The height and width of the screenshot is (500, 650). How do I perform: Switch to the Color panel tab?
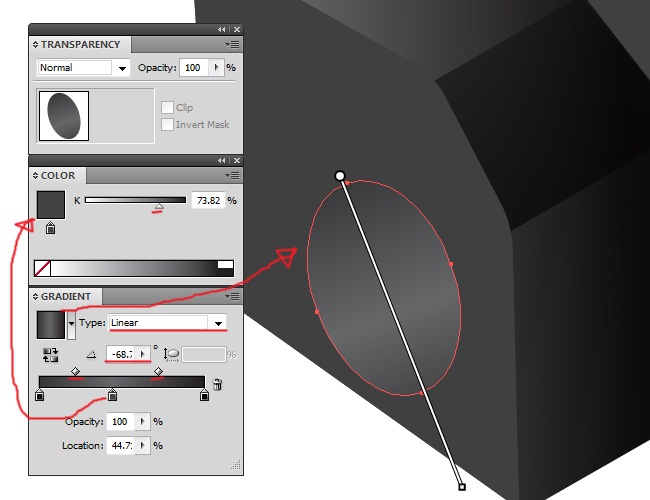(58, 176)
